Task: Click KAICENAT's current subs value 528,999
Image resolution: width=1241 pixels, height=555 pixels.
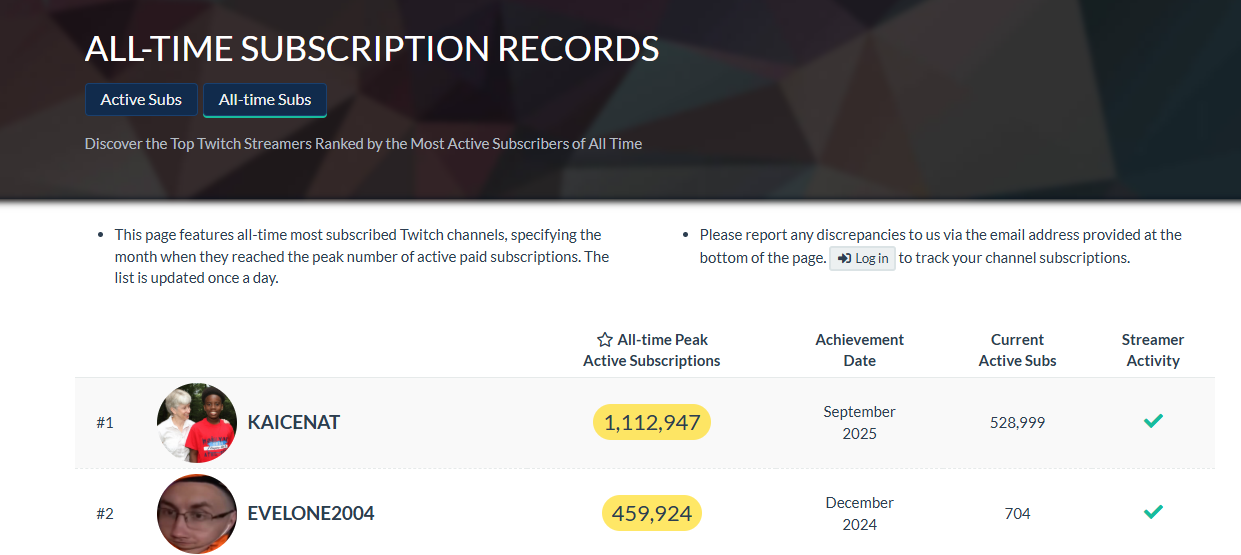Action: tap(1017, 422)
